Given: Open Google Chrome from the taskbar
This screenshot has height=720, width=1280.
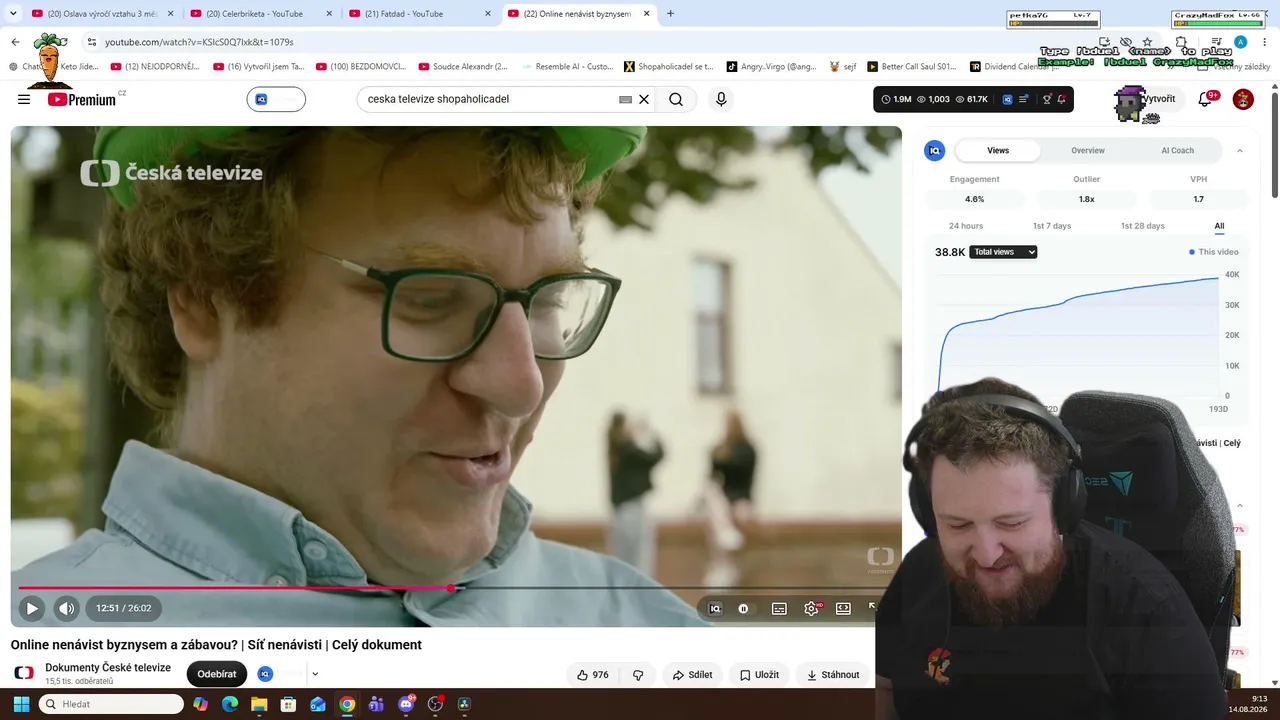Looking at the screenshot, I should click(347, 704).
